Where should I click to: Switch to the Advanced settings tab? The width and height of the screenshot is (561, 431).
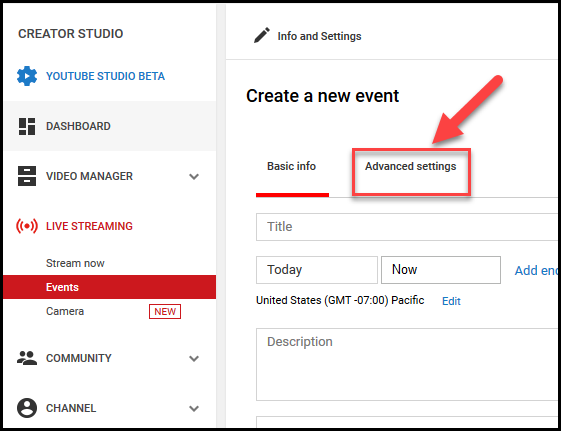[411, 166]
